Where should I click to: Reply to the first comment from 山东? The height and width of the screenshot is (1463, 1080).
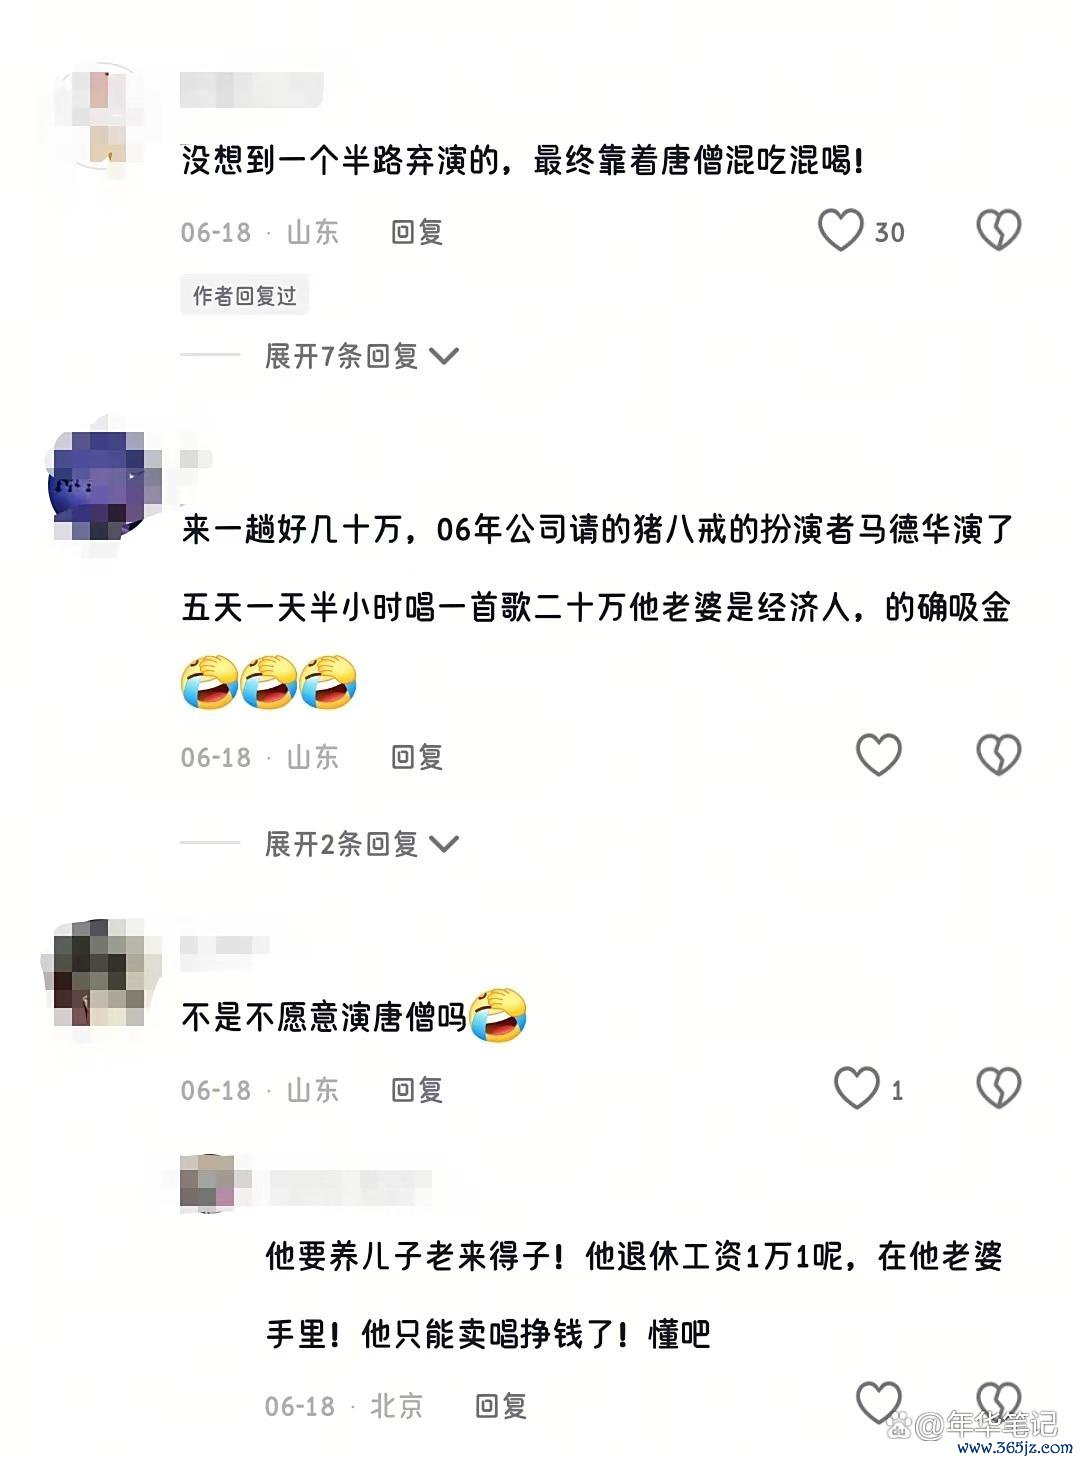click(417, 232)
